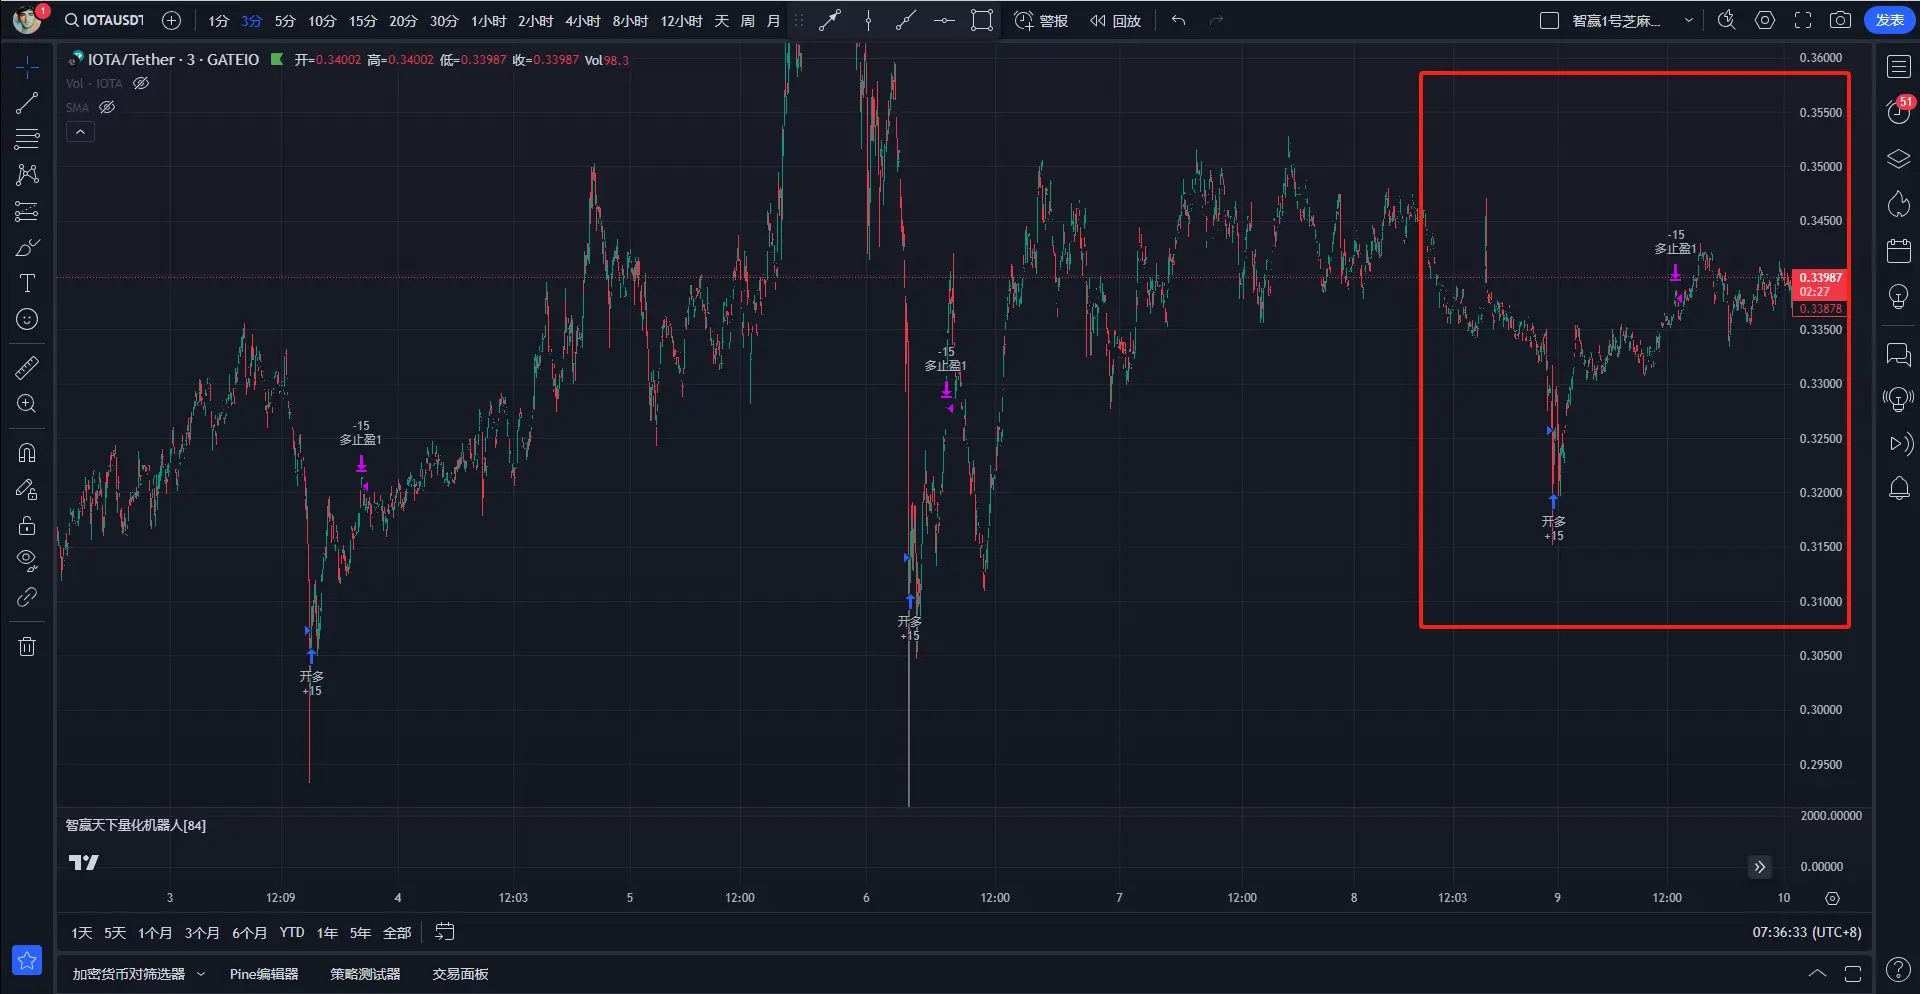Toggle stay-in-drawing-mode pencil lock
This screenshot has width=1920, height=994.
[x=27, y=489]
